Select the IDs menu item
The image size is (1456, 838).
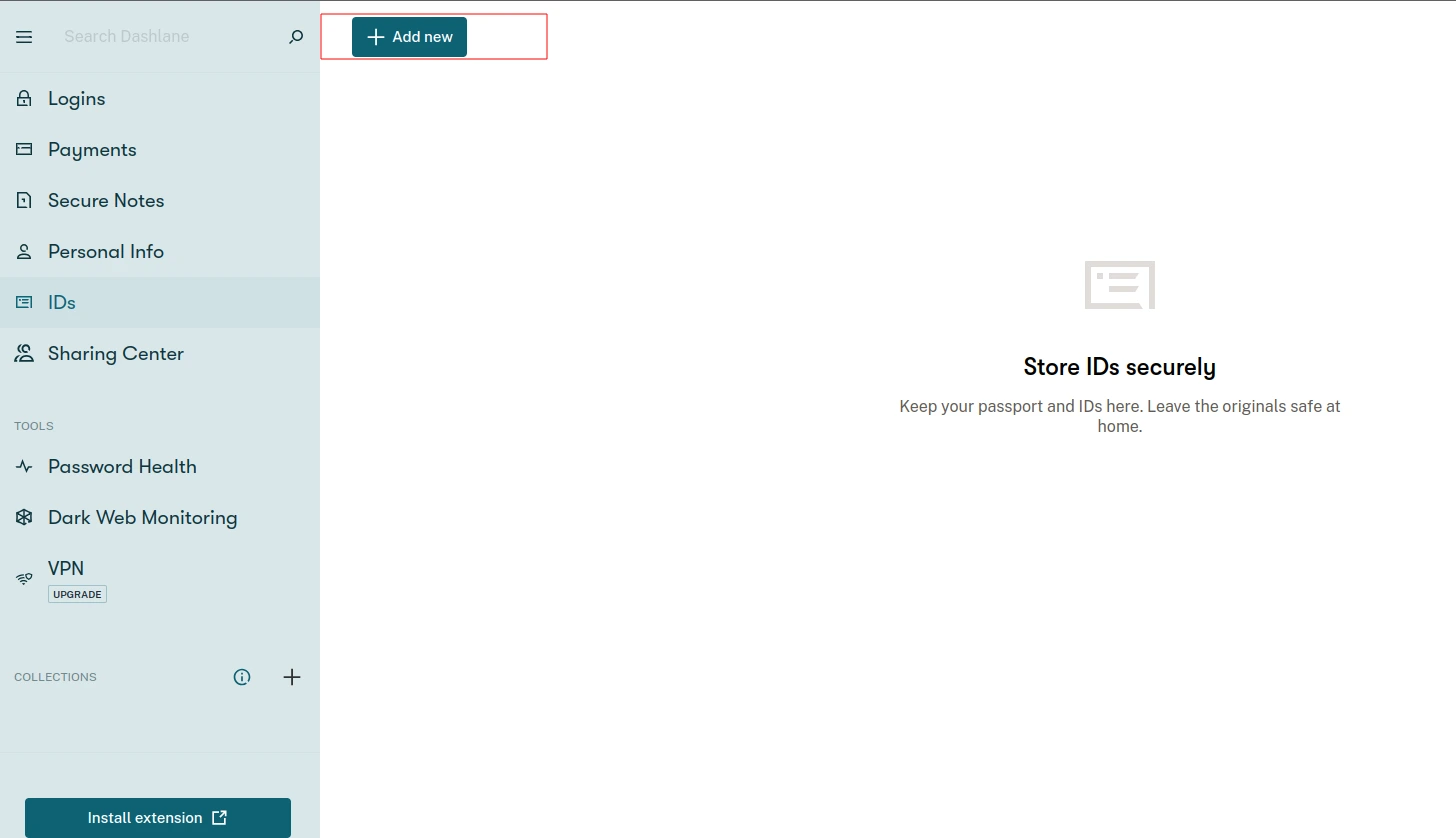(160, 303)
